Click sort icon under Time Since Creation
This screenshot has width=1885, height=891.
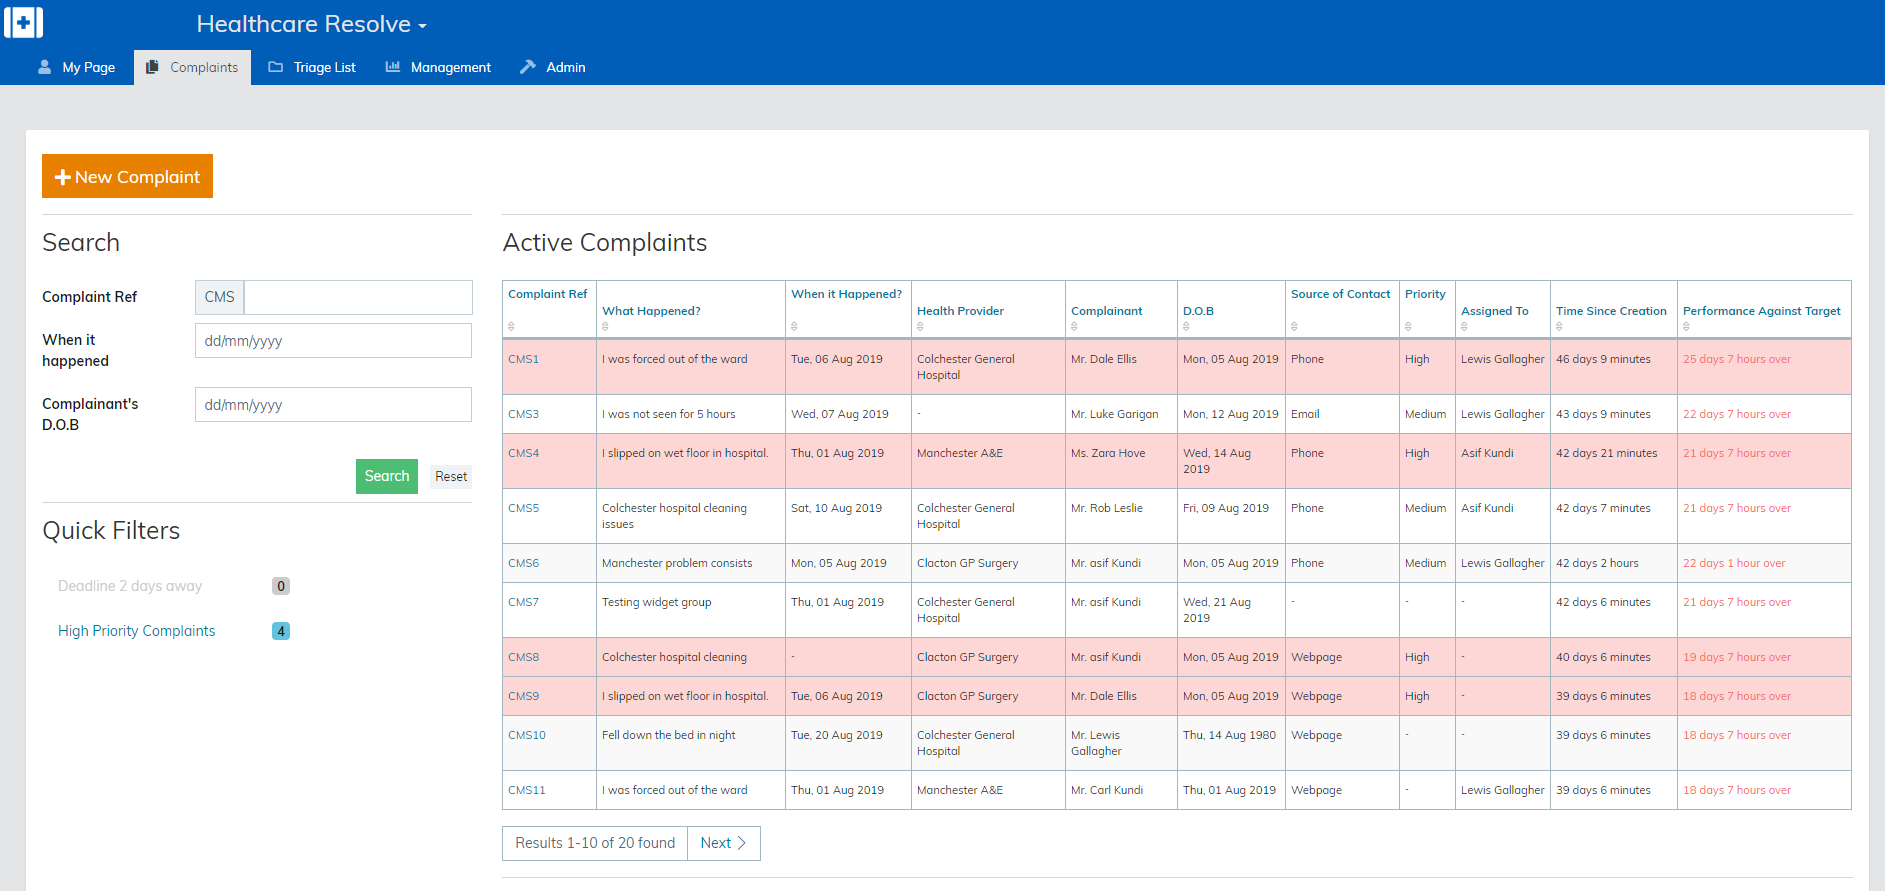pyautogui.click(x=1559, y=327)
